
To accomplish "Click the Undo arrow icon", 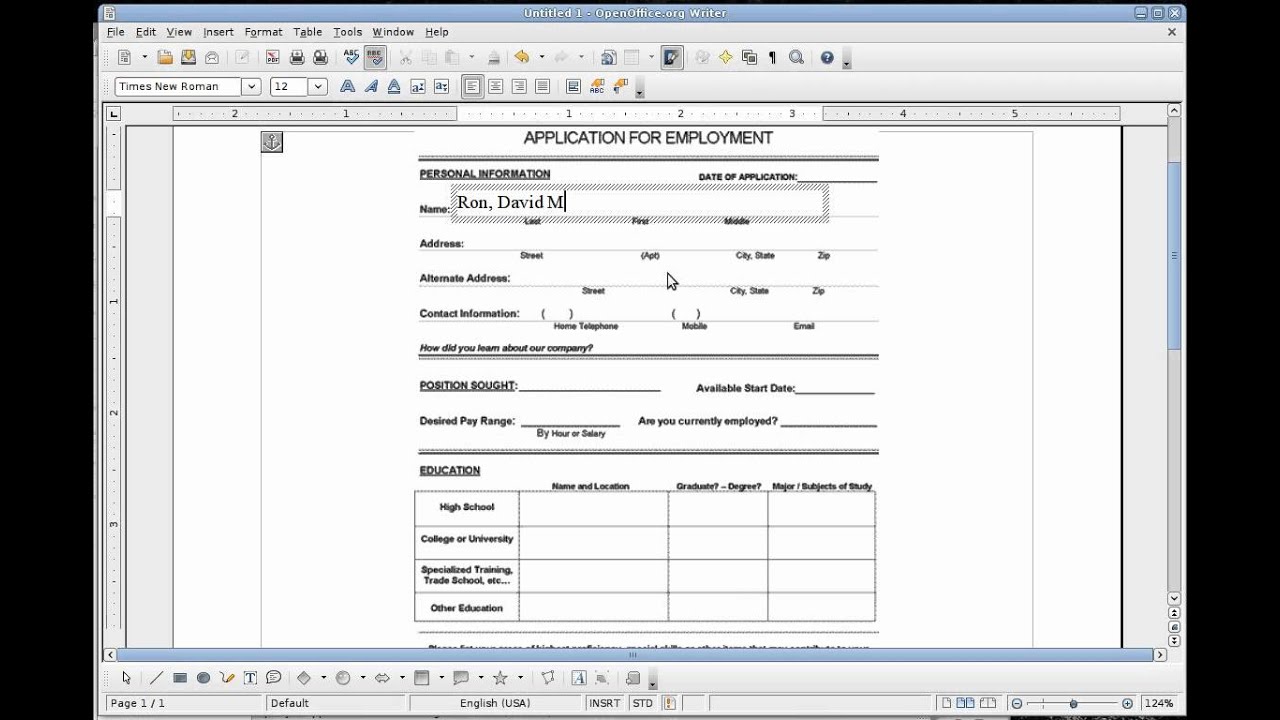I will point(521,58).
